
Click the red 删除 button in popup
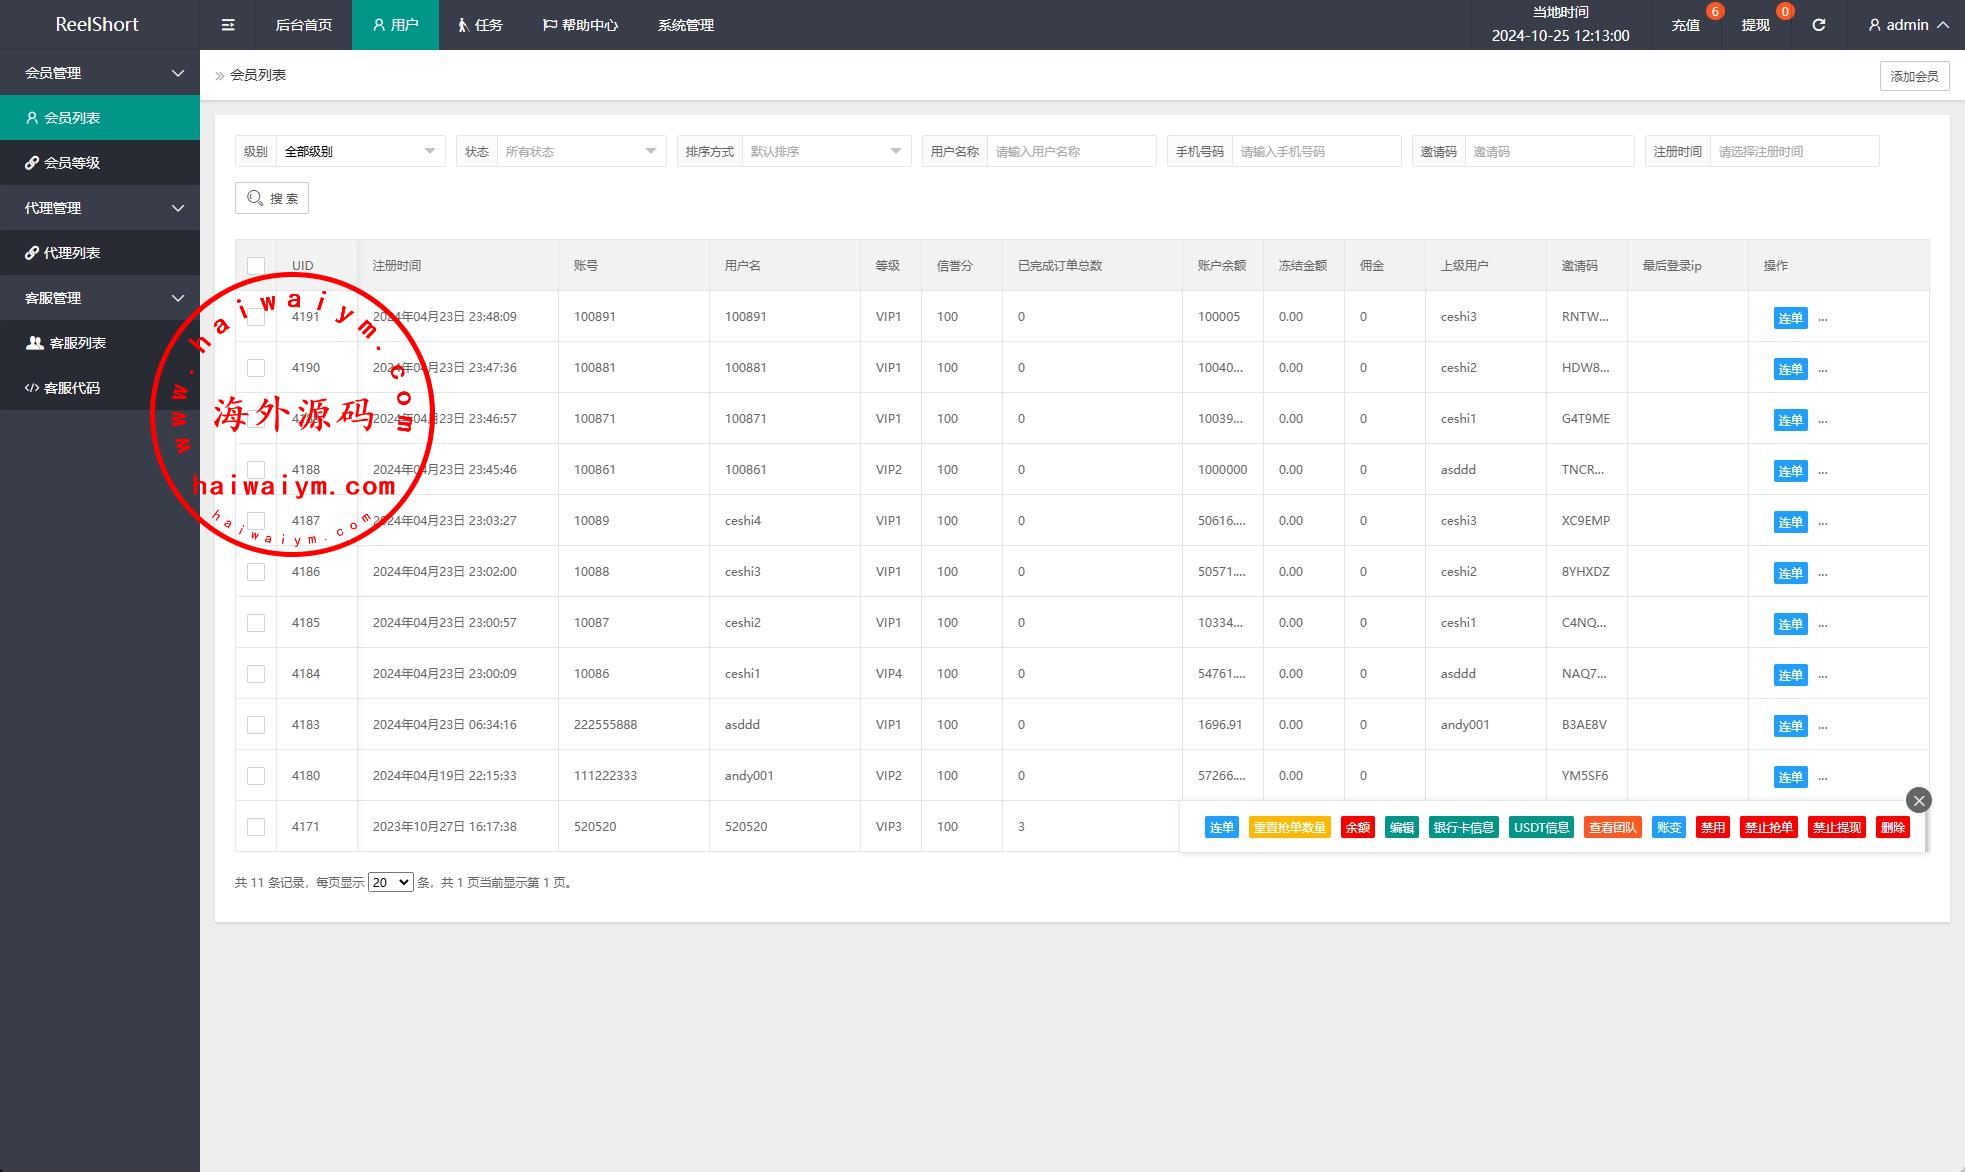(x=1892, y=827)
